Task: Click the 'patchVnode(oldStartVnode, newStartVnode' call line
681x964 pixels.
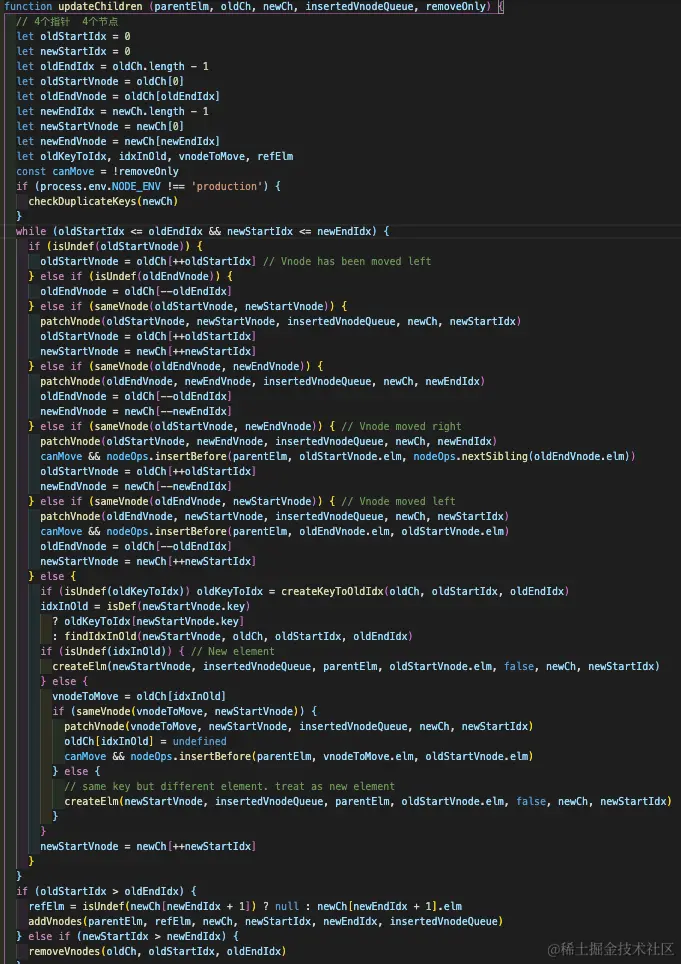Action: pos(281,322)
